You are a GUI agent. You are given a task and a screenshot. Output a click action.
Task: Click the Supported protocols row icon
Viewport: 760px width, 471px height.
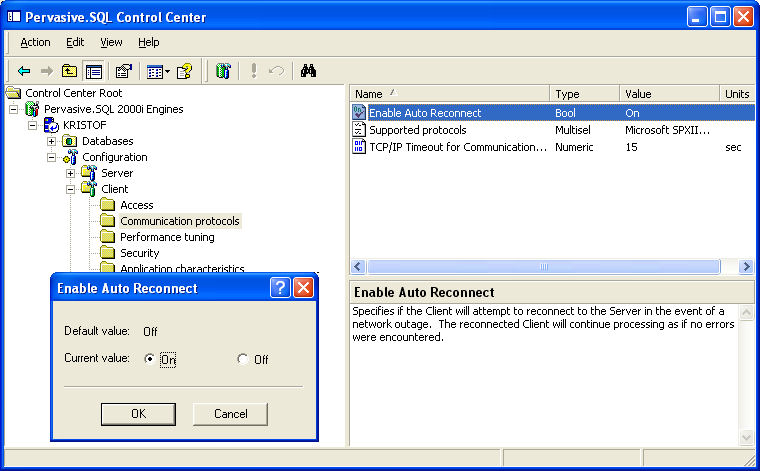coord(359,129)
